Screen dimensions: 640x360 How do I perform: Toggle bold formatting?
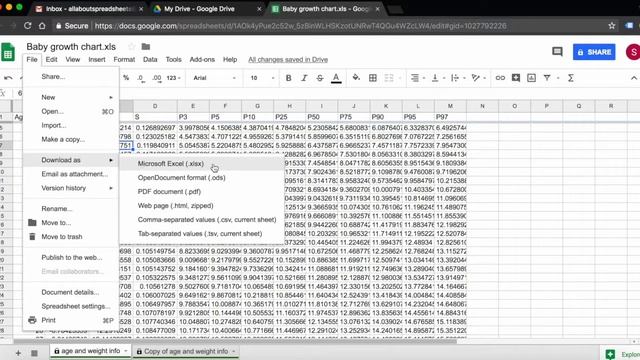(x=289, y=78)
